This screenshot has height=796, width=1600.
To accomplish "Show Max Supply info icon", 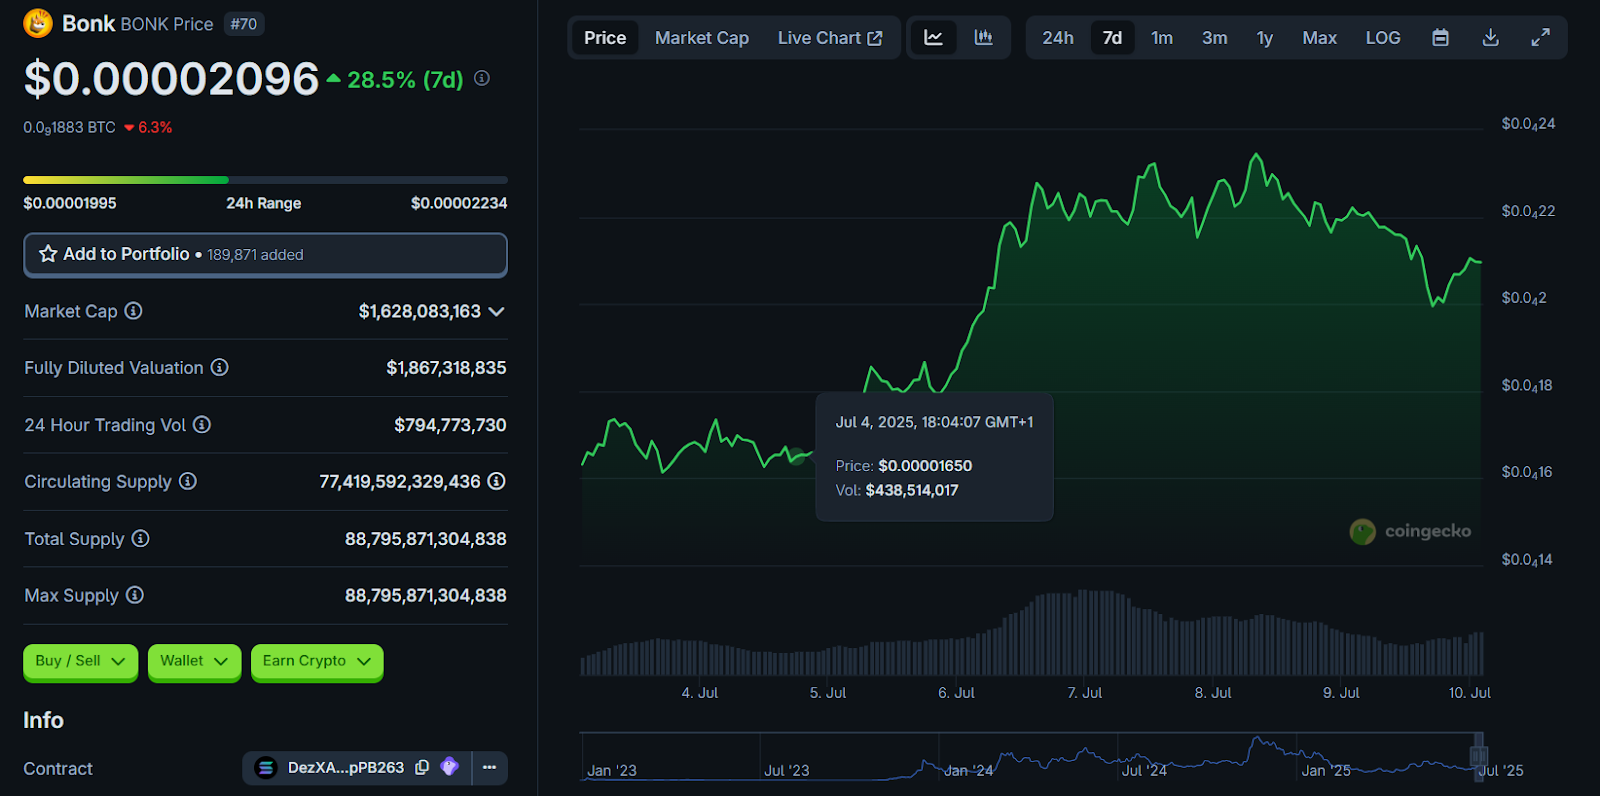I will point(134,595).
